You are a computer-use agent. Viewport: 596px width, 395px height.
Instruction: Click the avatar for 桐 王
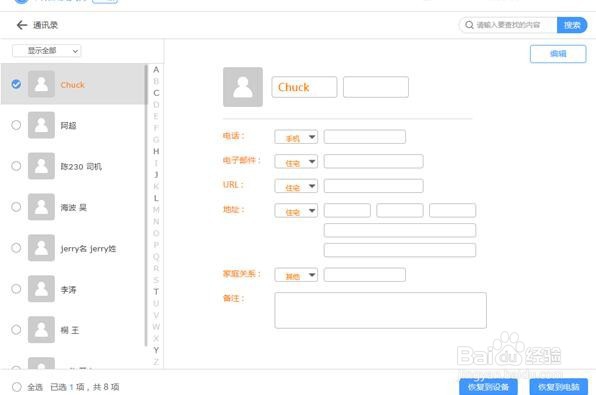[41, 330]
